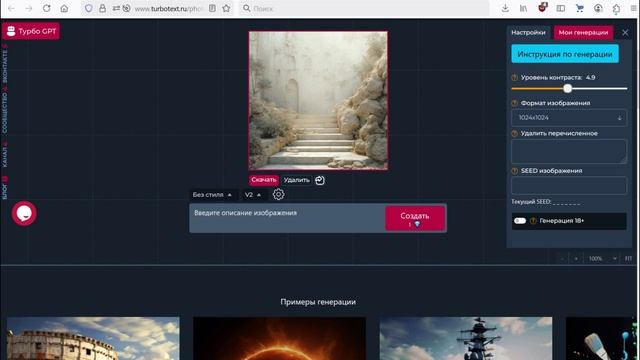640x360 pixels.
Task: Go back with the browser back arrow
Action: point(11,8)
